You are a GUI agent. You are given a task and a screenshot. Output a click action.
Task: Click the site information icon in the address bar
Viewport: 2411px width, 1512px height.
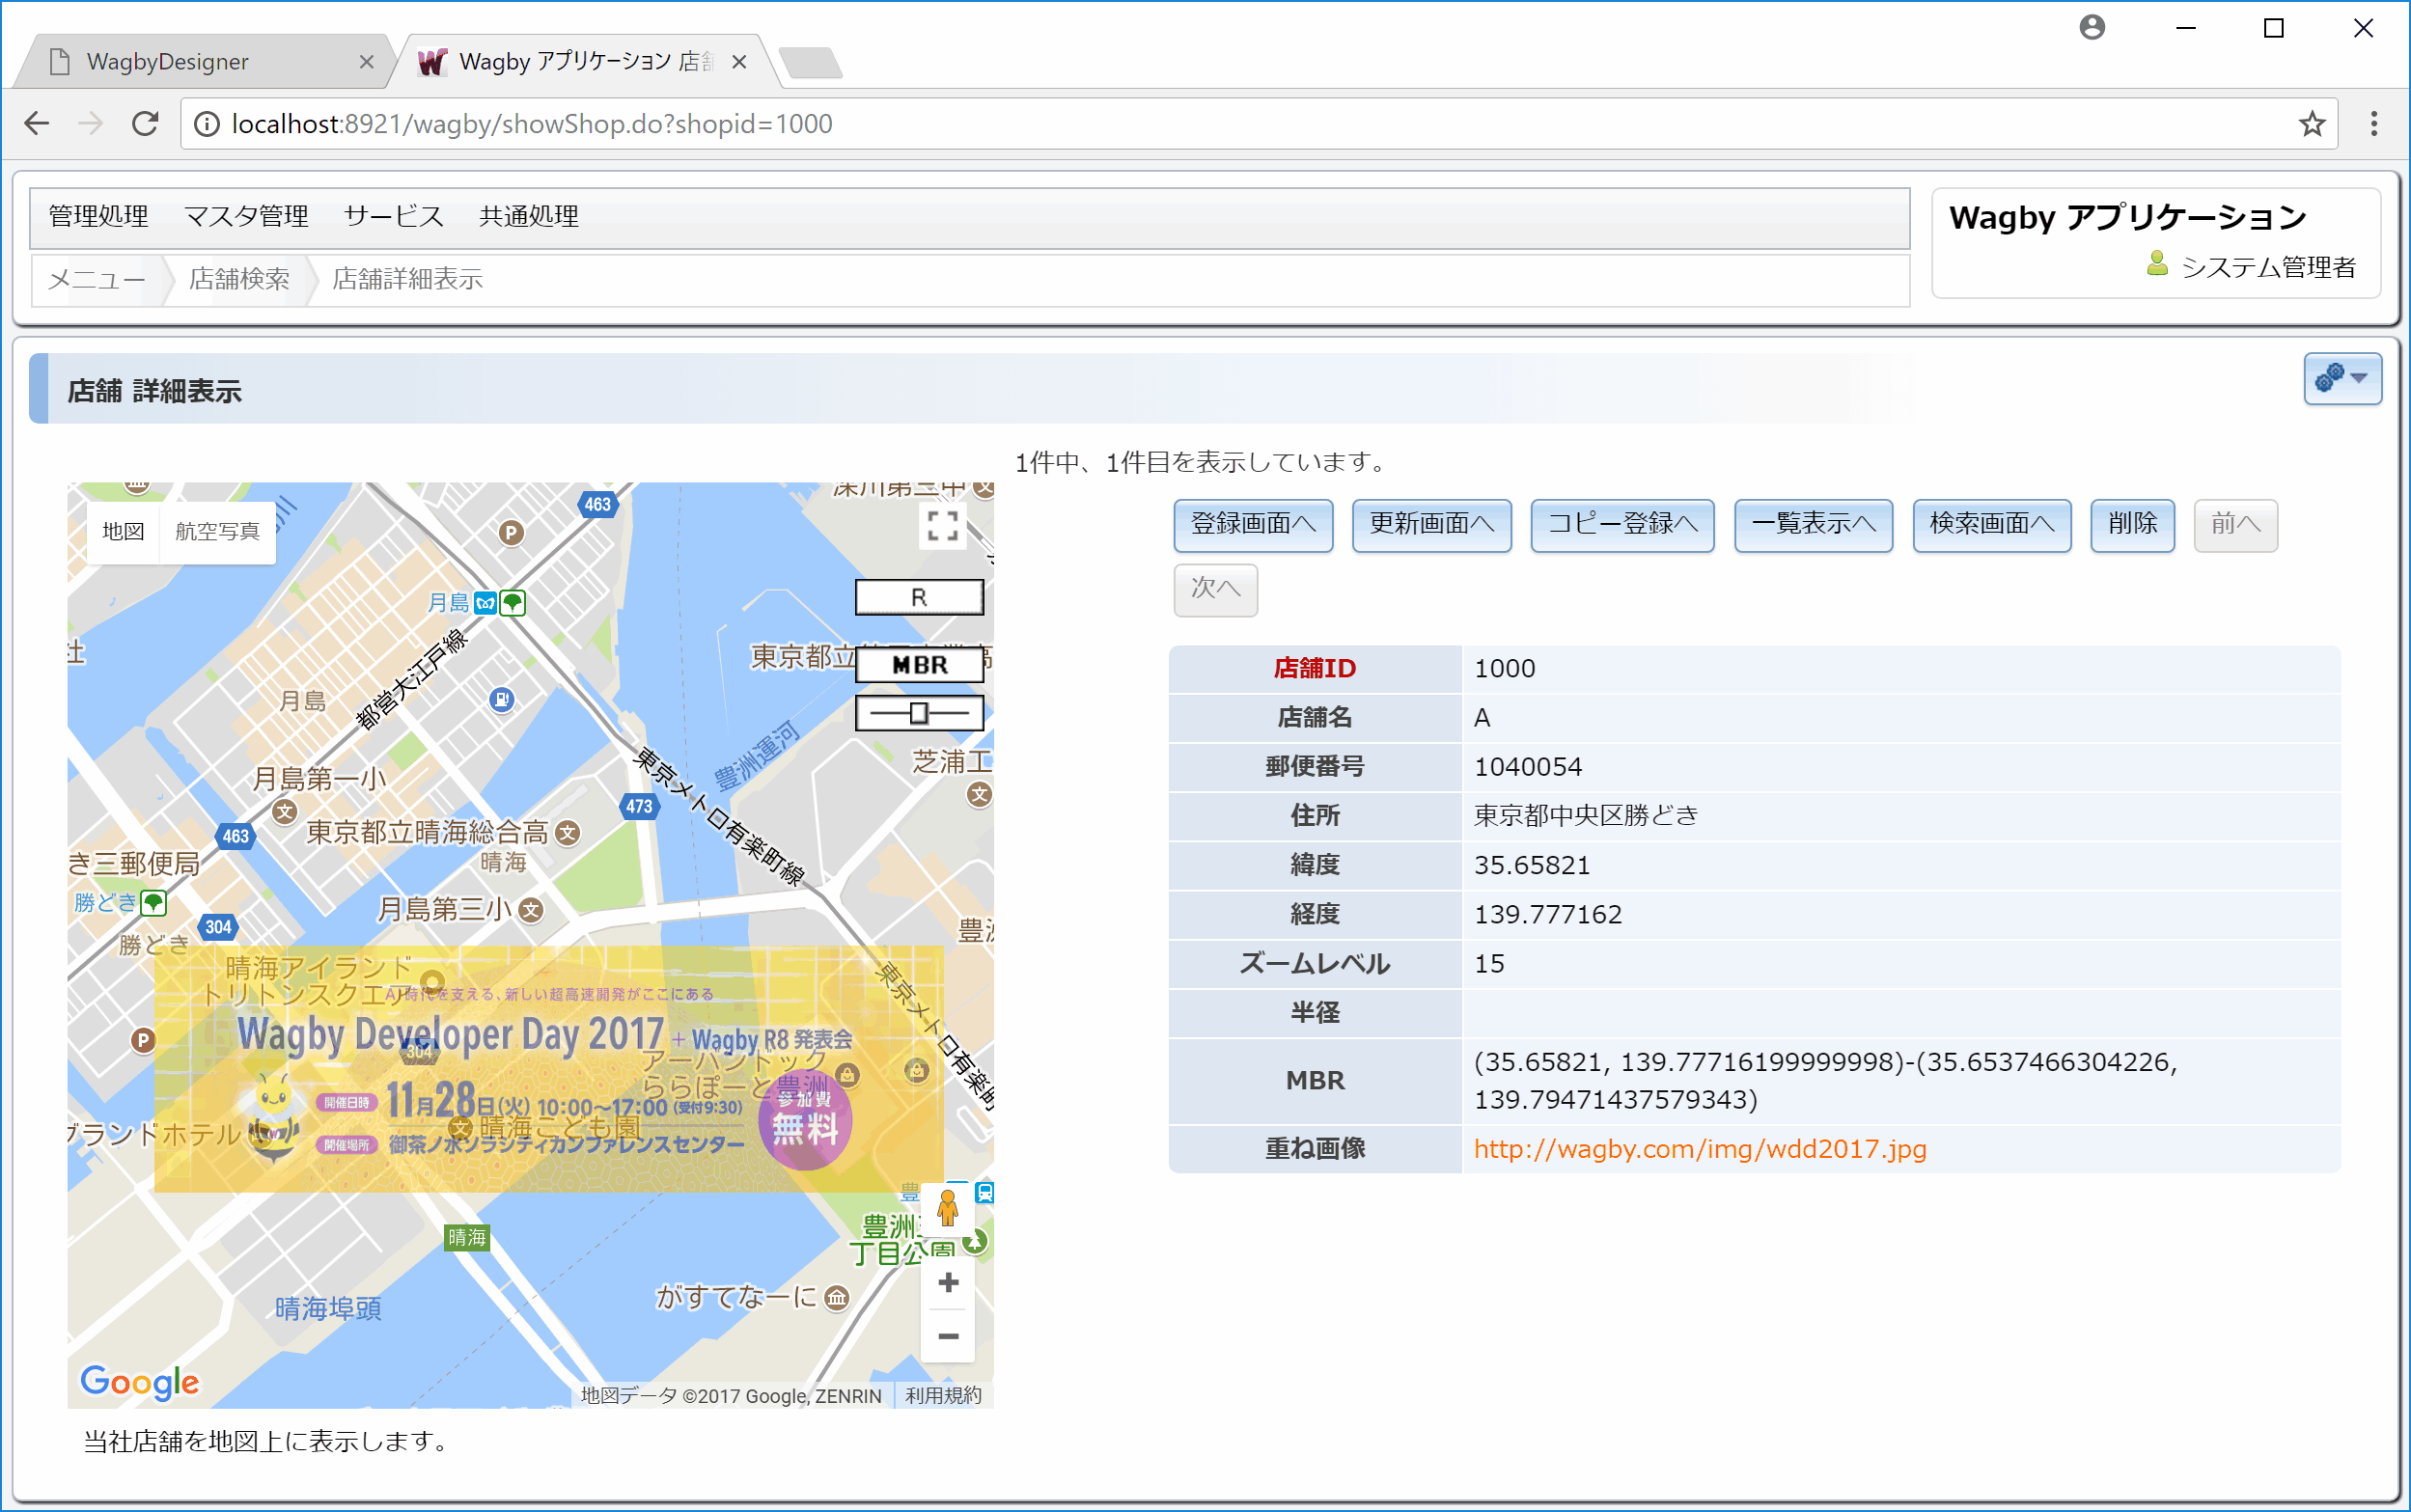click(x=206, y=124)
